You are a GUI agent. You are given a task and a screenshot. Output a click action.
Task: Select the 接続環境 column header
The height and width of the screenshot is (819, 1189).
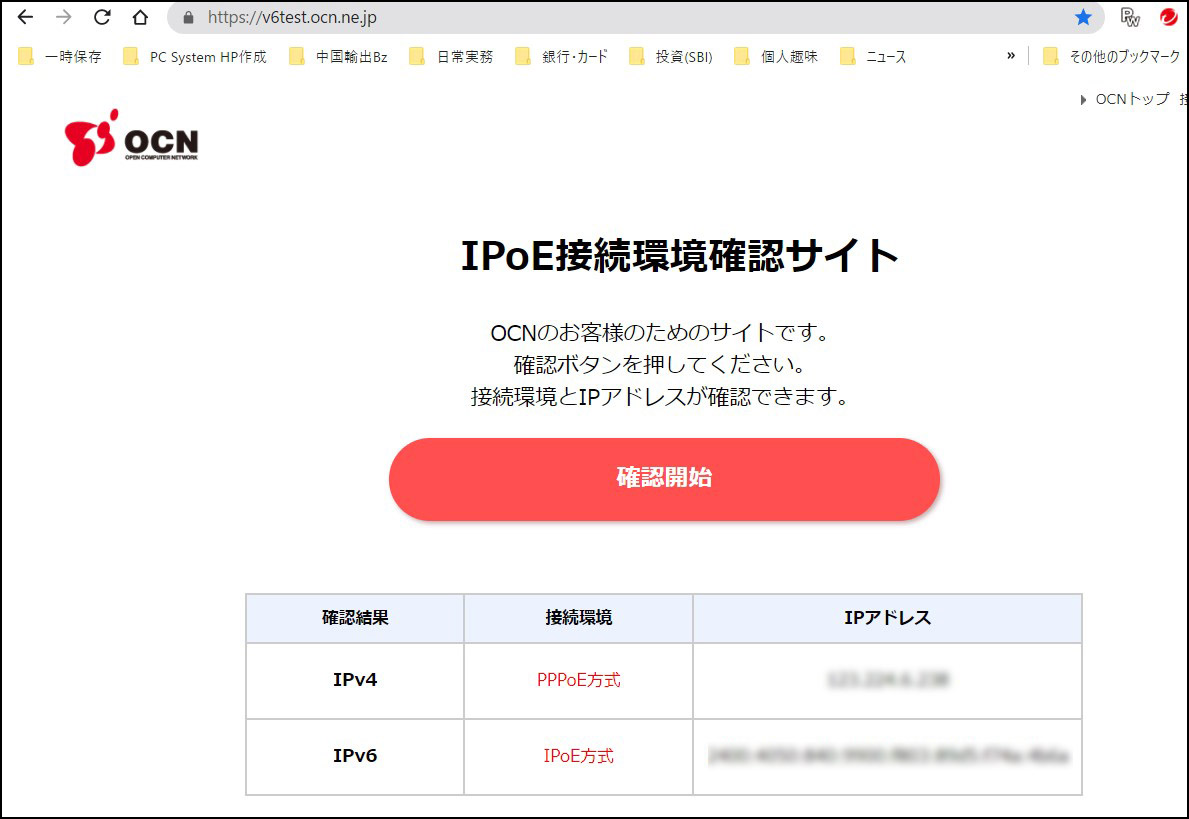pyautogui.click(x=579, y=618)
